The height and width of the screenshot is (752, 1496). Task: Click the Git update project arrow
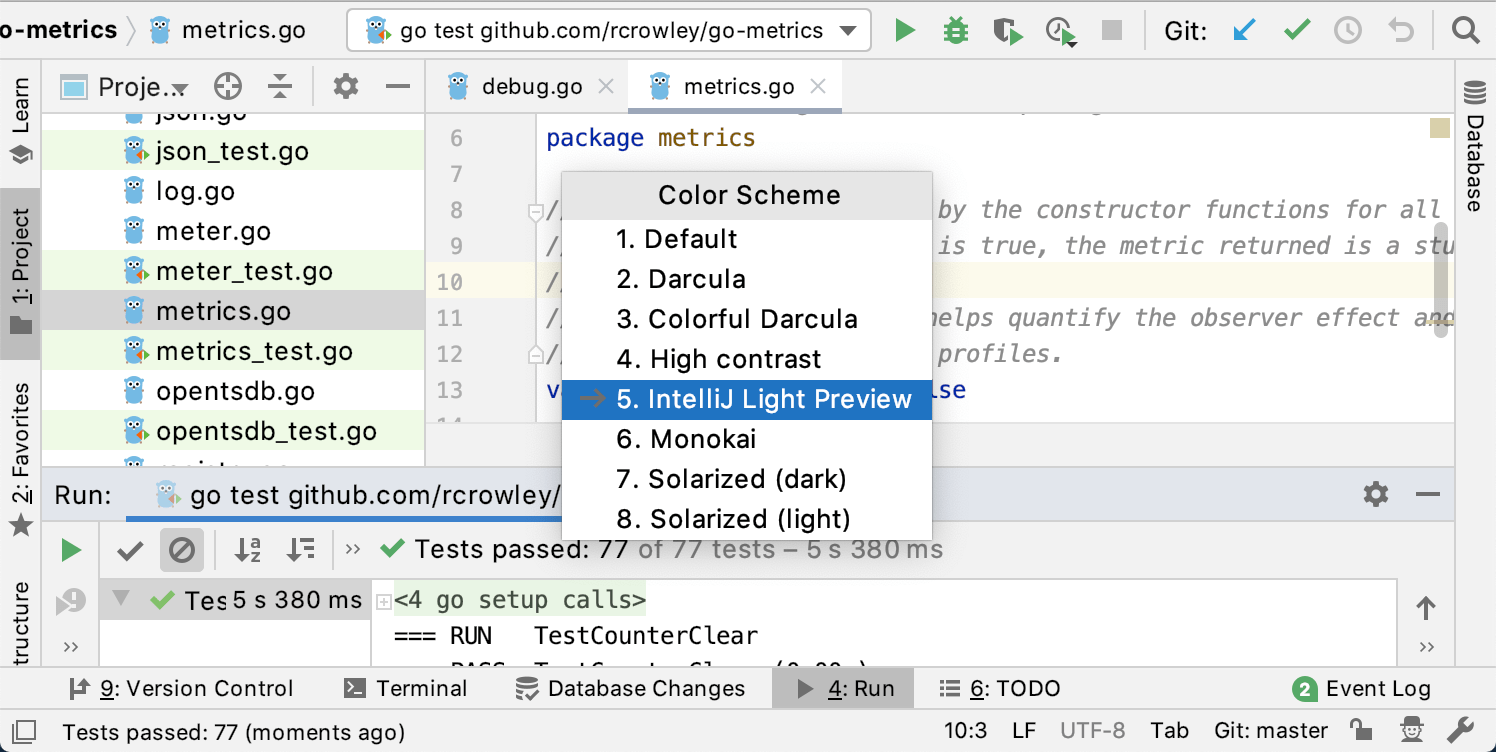(1244, 31)
